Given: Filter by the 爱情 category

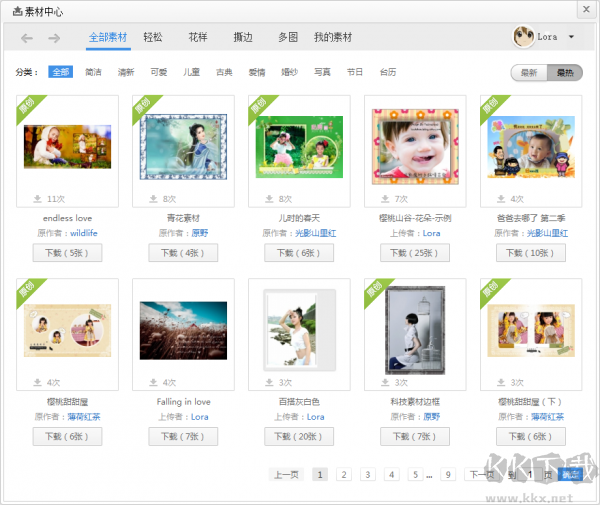Looking at the screenshot, I should pos(257,72).
